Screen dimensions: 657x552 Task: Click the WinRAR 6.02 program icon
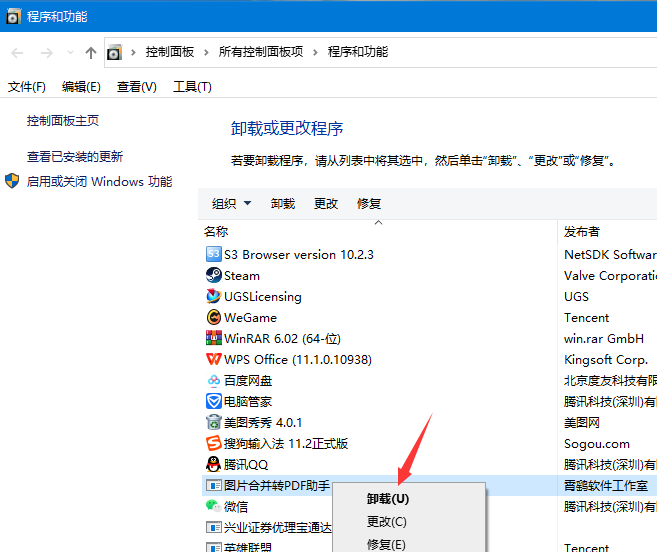coord(214,338)
